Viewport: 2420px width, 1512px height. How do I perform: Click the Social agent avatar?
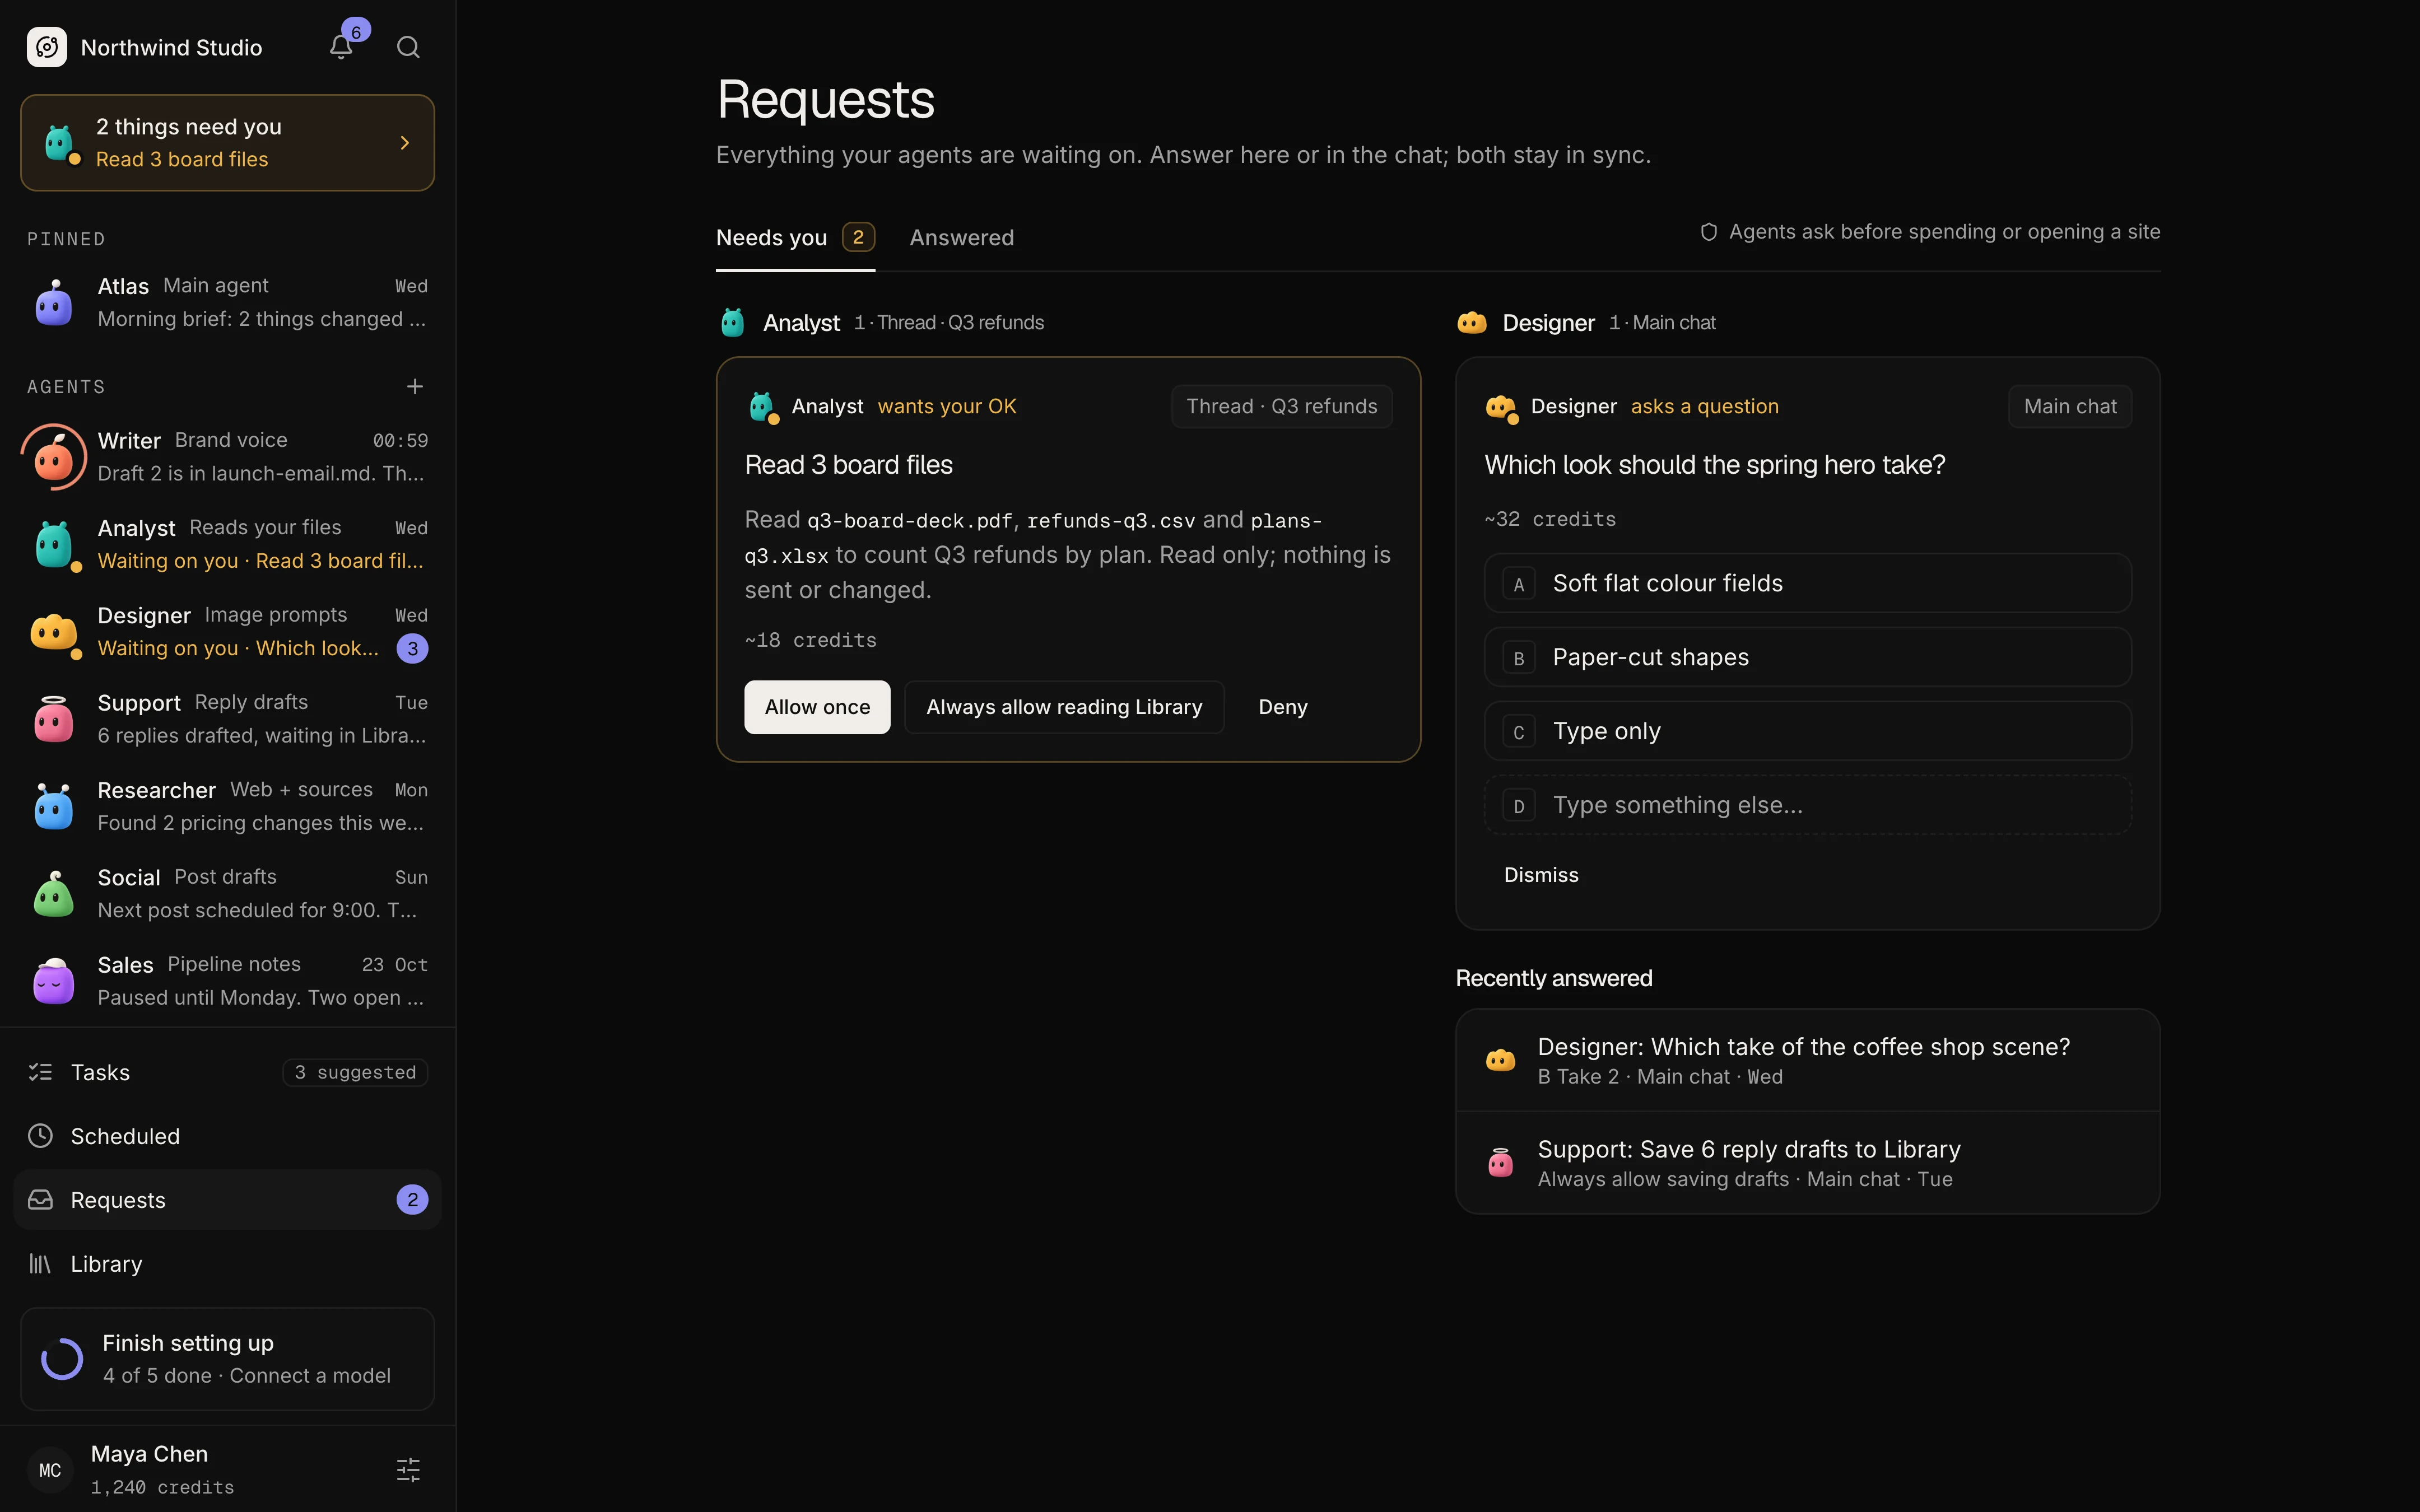pos(54,893)
